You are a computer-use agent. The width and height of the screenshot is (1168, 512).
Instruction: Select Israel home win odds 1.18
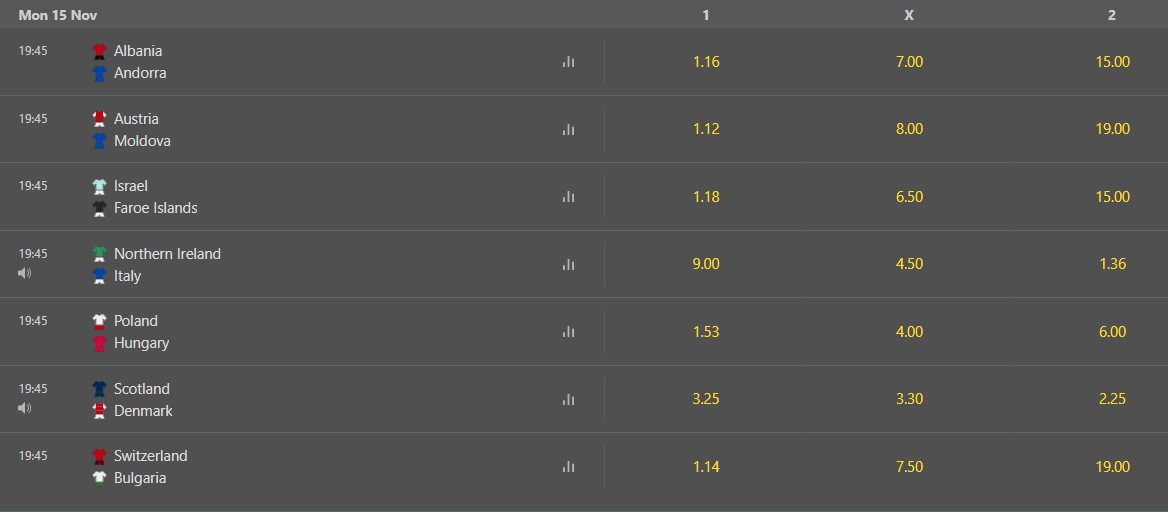(x=706, y=197)
